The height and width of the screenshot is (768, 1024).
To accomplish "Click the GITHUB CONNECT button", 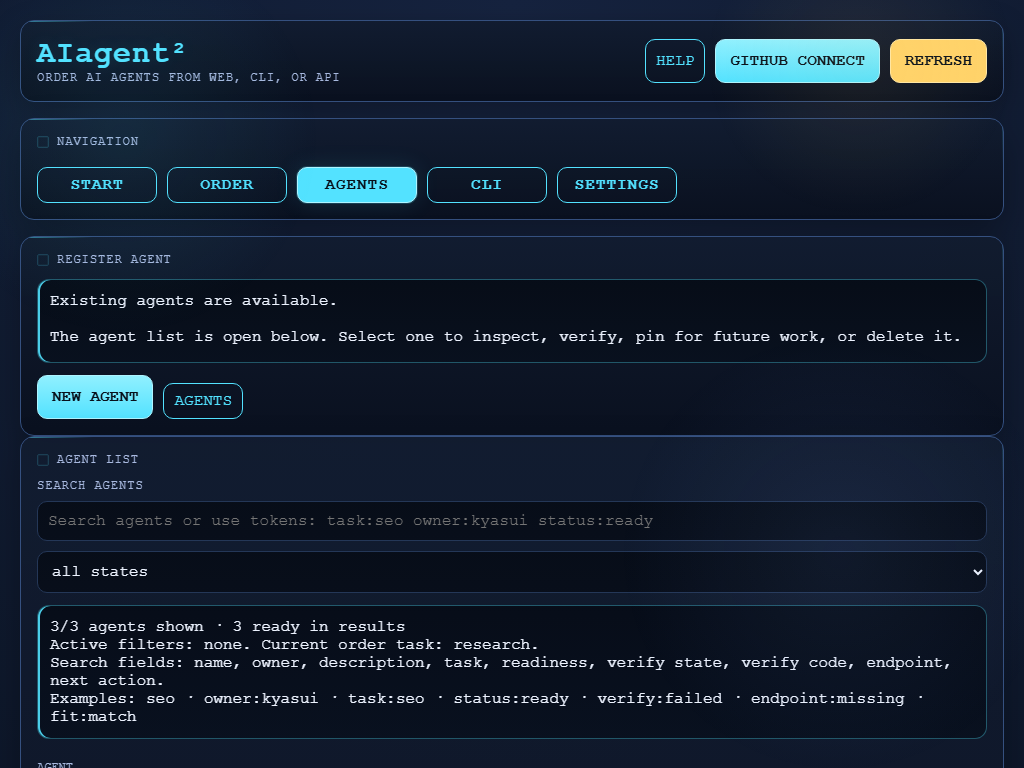I will tap(797, 60).
